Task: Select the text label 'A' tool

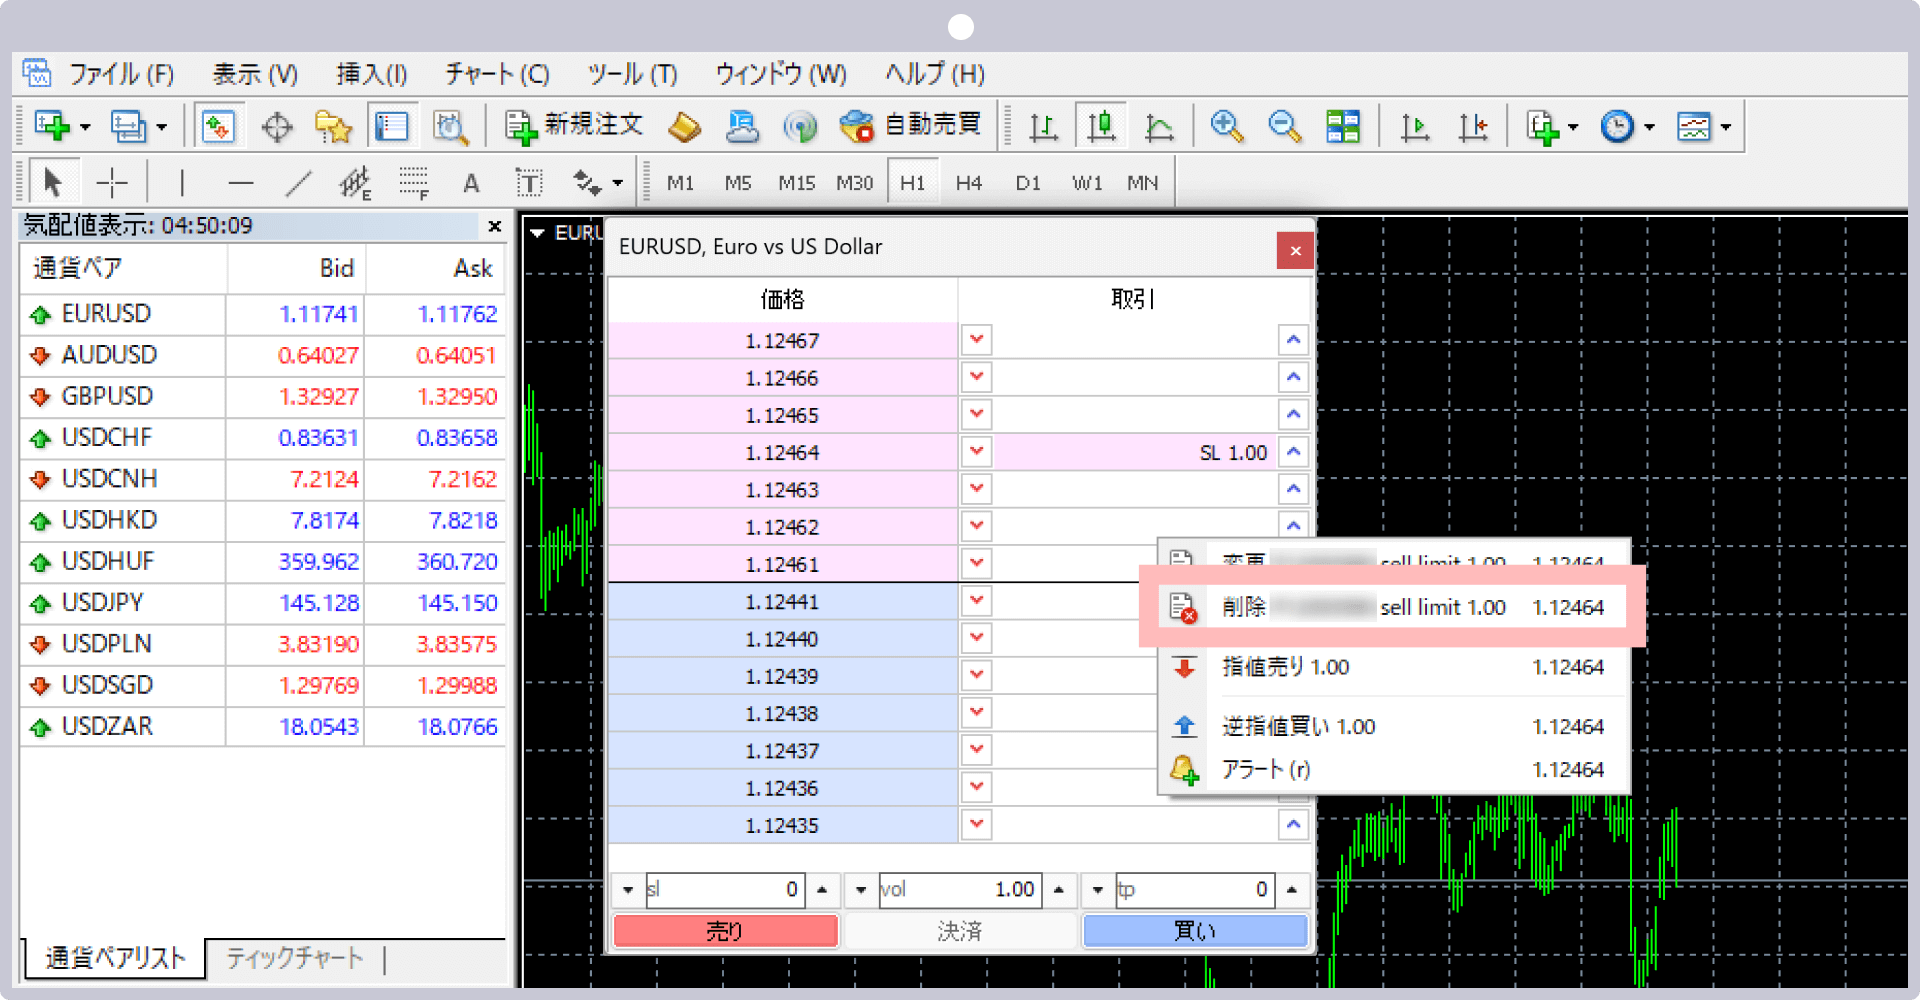Action: point(471,183)
